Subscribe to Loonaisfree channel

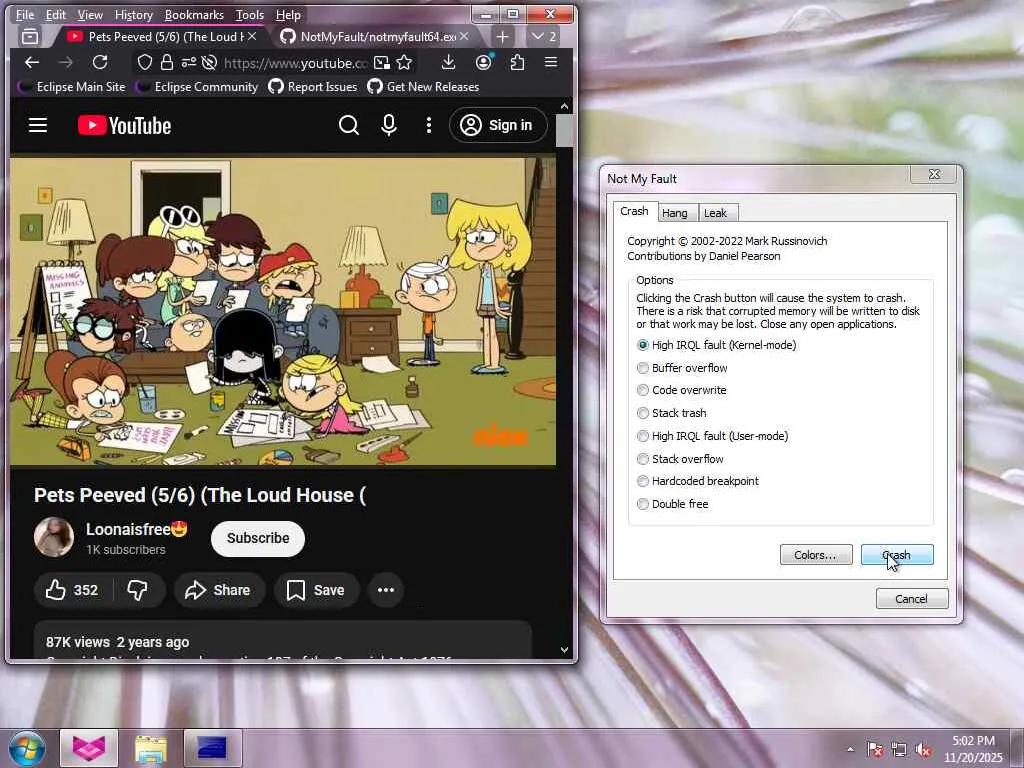(x=258, y=538)
